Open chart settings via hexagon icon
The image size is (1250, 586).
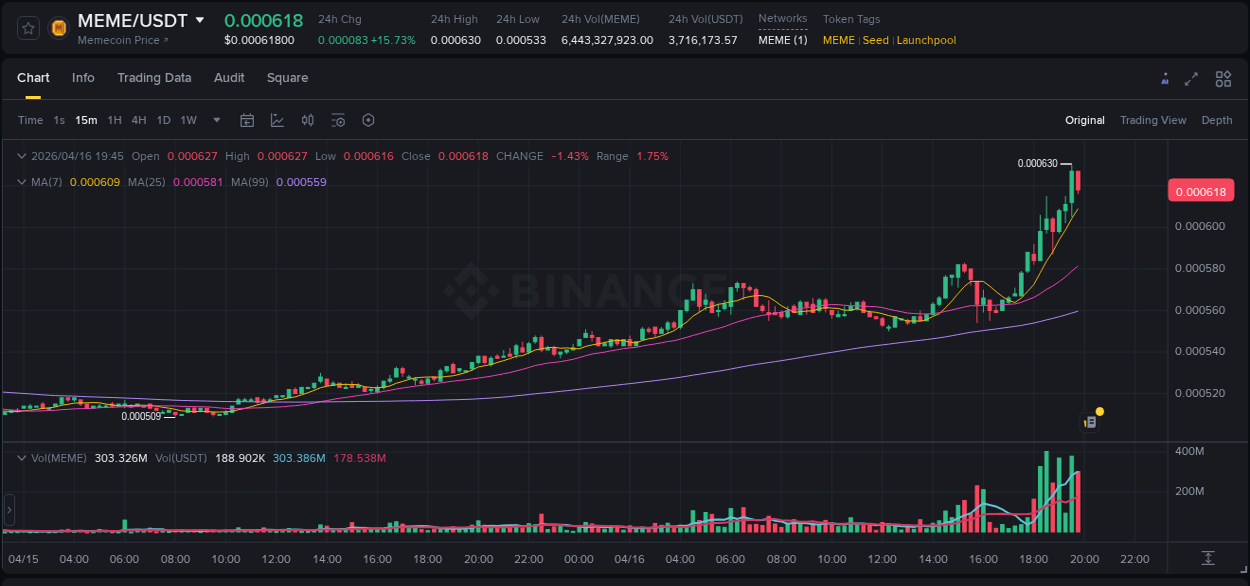368,120
